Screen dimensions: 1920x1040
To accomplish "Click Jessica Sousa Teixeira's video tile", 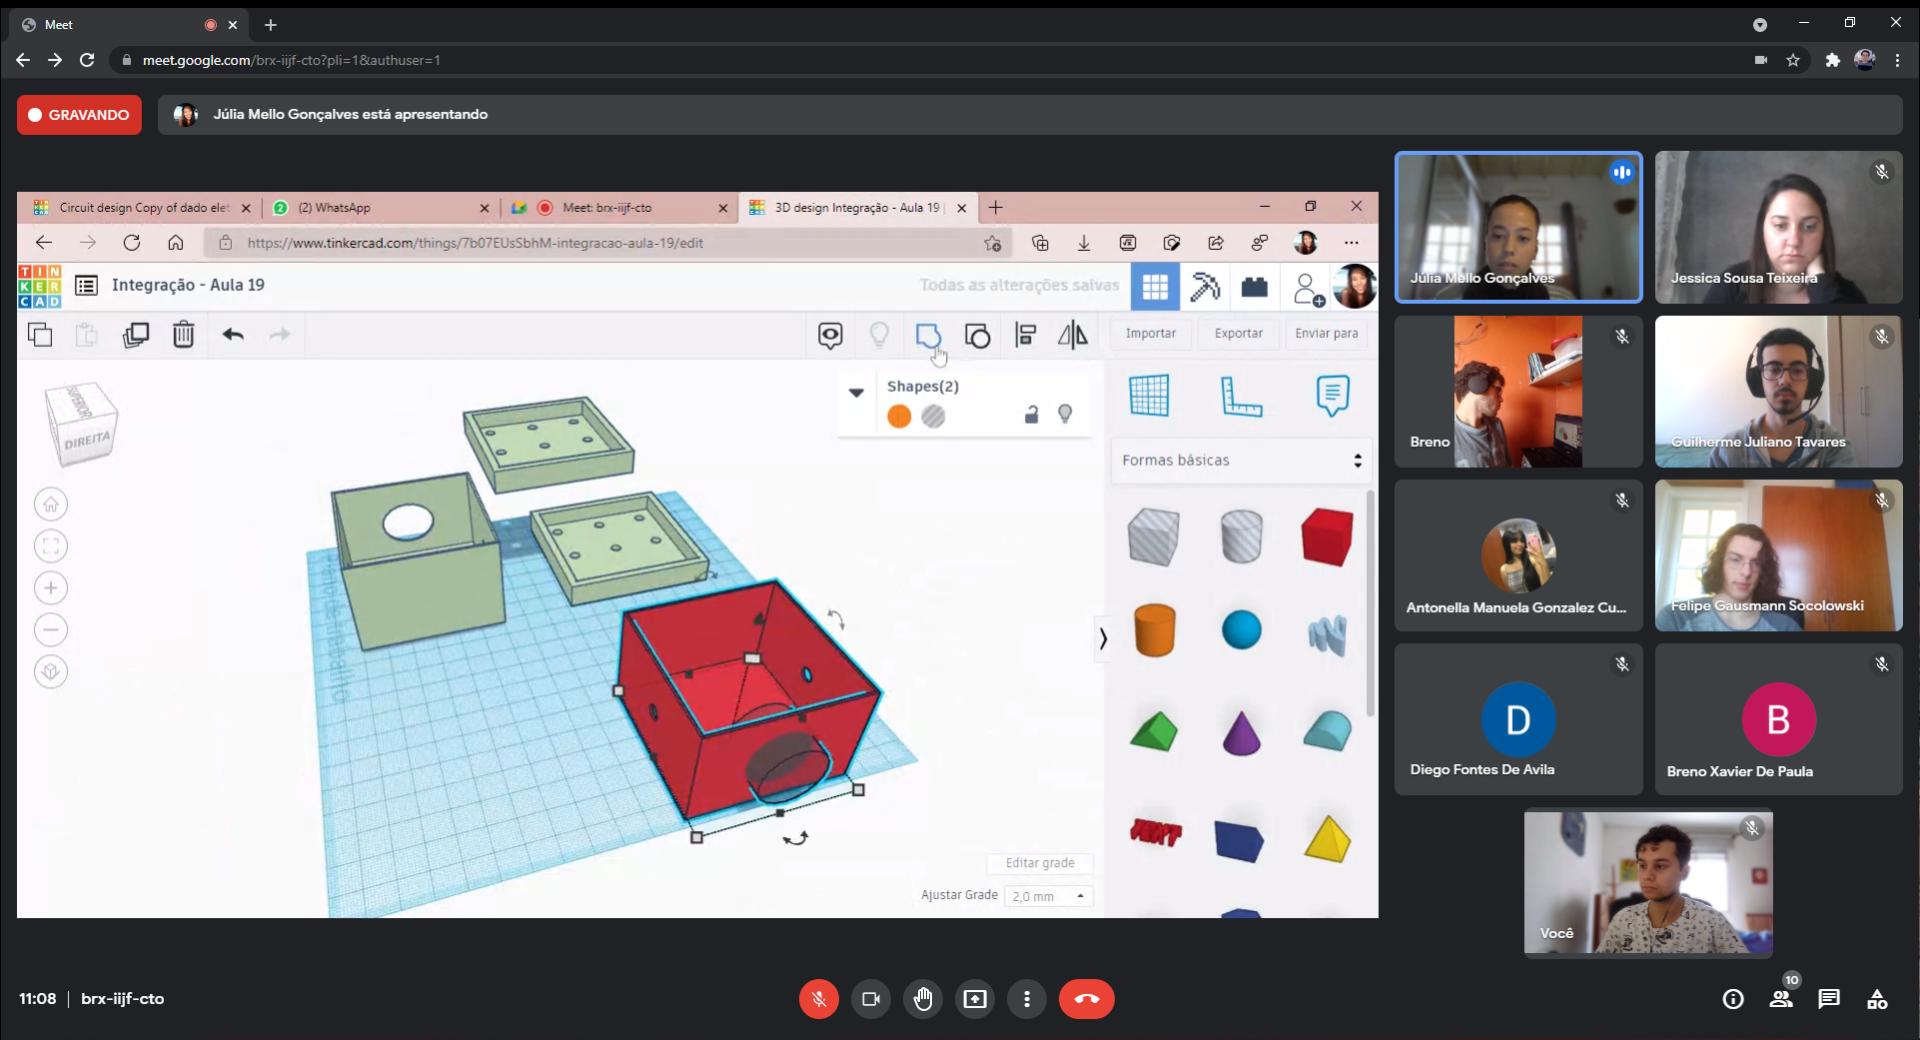I will tap(1778, 228).
